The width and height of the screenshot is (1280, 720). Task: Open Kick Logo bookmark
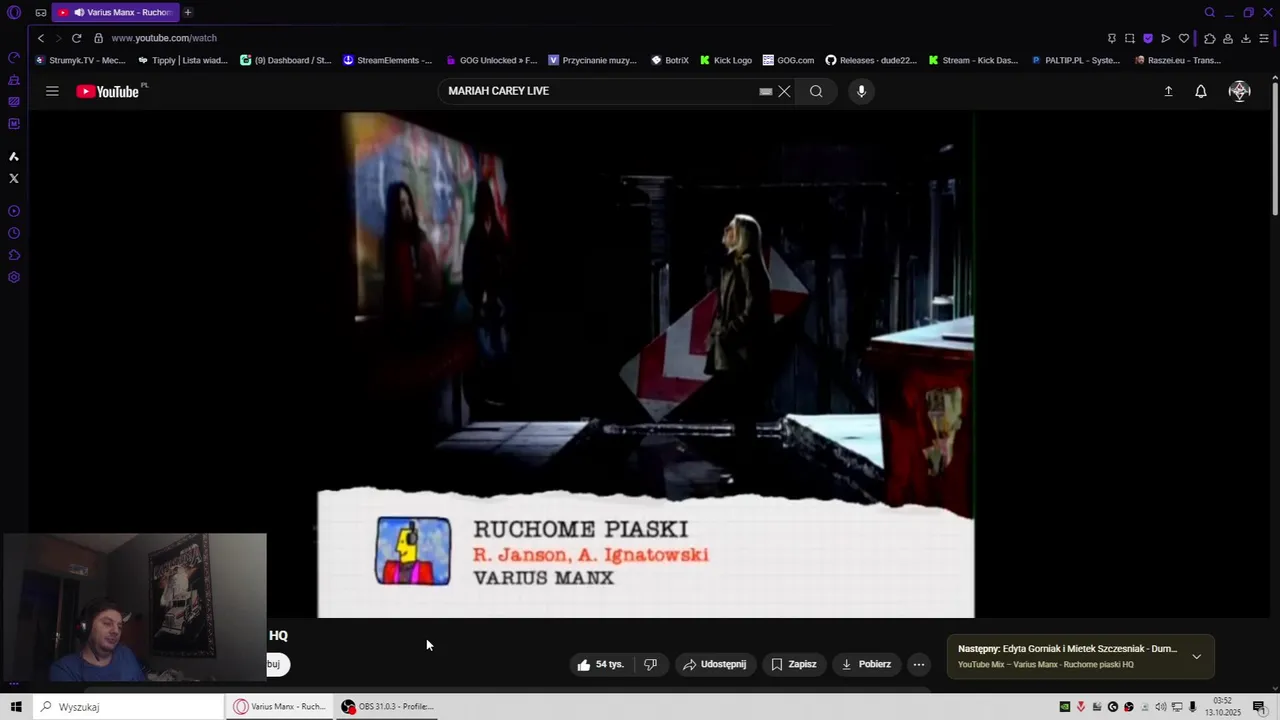click(x=726, y=60)
